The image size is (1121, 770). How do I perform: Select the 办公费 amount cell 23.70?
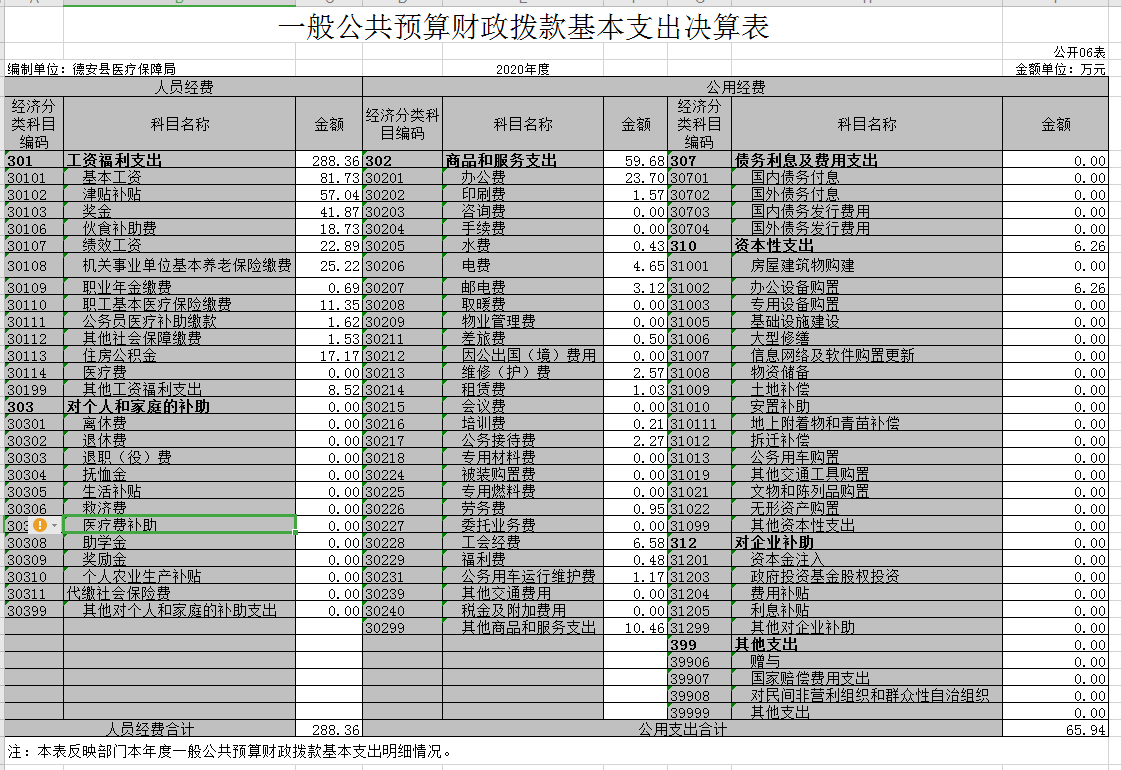click(x=636, y=177)
